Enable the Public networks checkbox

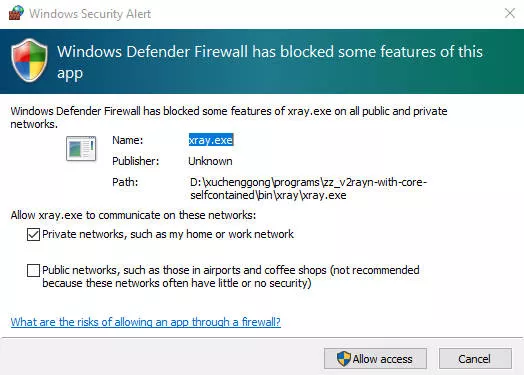[x=33, y=270]
